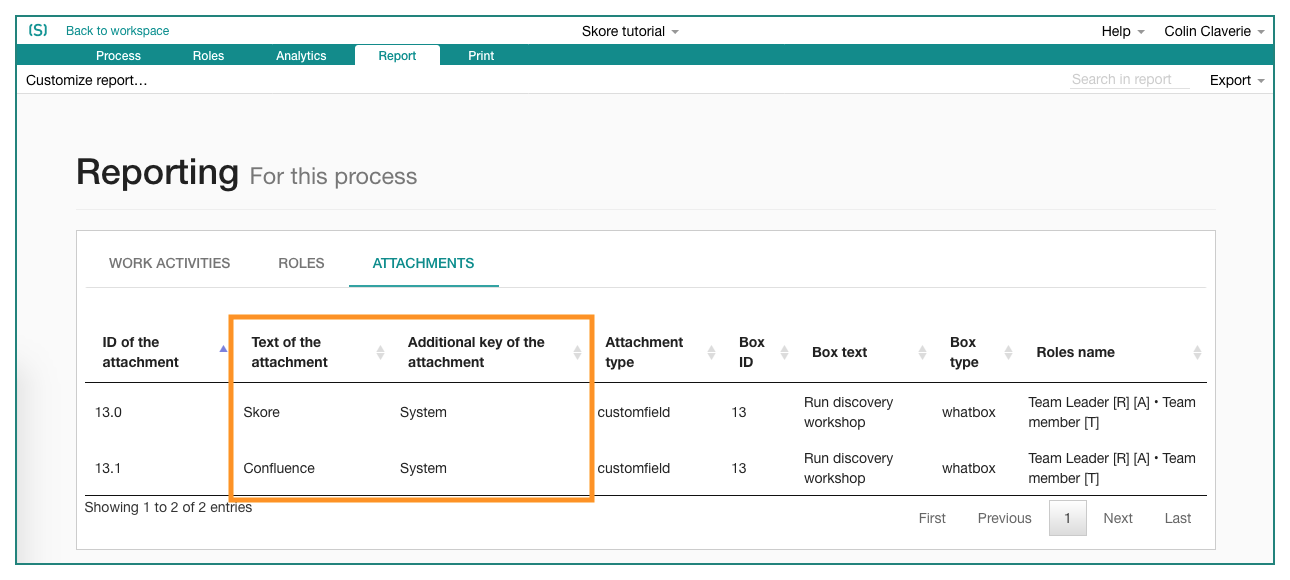This screenshot has height=580, width=1290.
Task: Click the Confluence attachment text cell
Action: 279,468
